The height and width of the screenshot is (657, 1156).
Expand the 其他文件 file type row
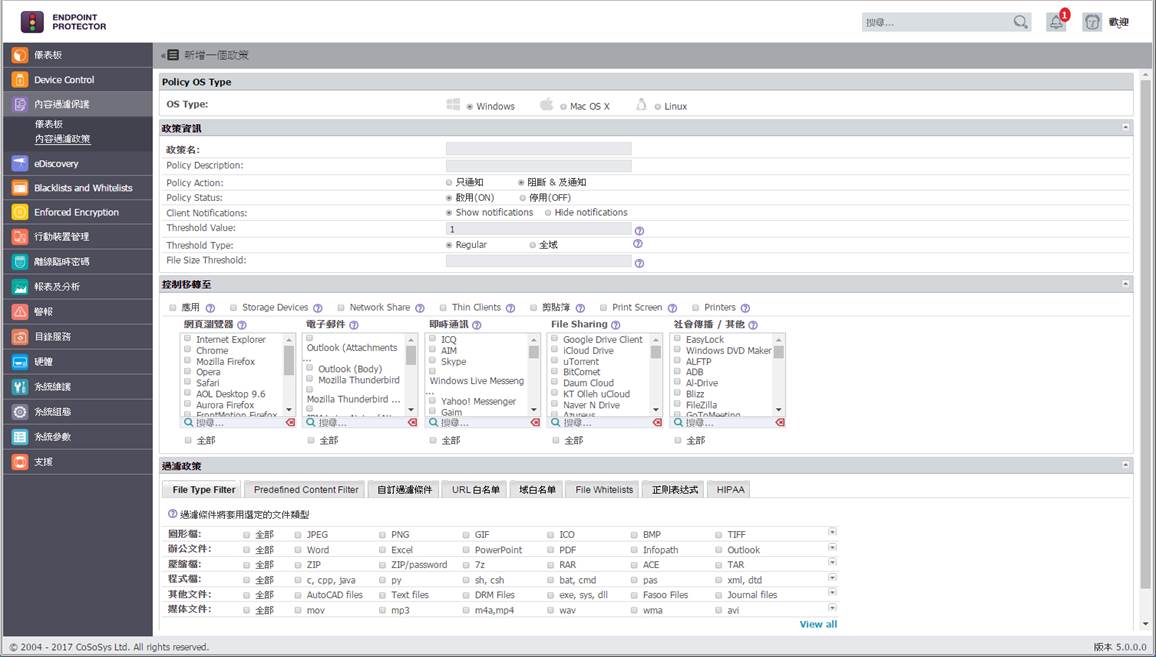point(832,592)
